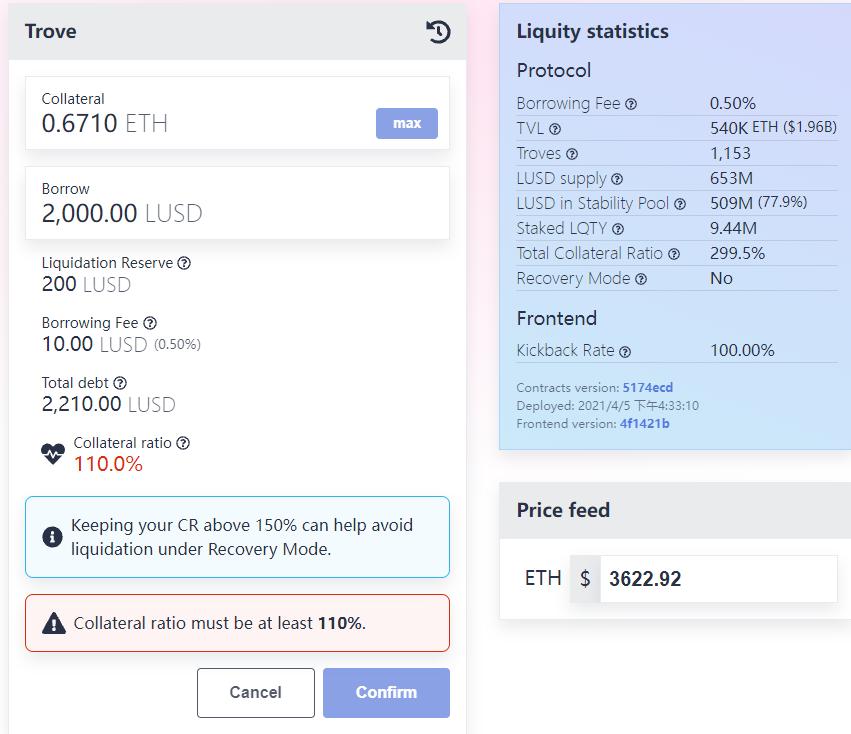Edit the ETH price feed field
Image resolution: width=851 pixels, height=734 pixels.
pyautogui.click(x=718, y=579)
